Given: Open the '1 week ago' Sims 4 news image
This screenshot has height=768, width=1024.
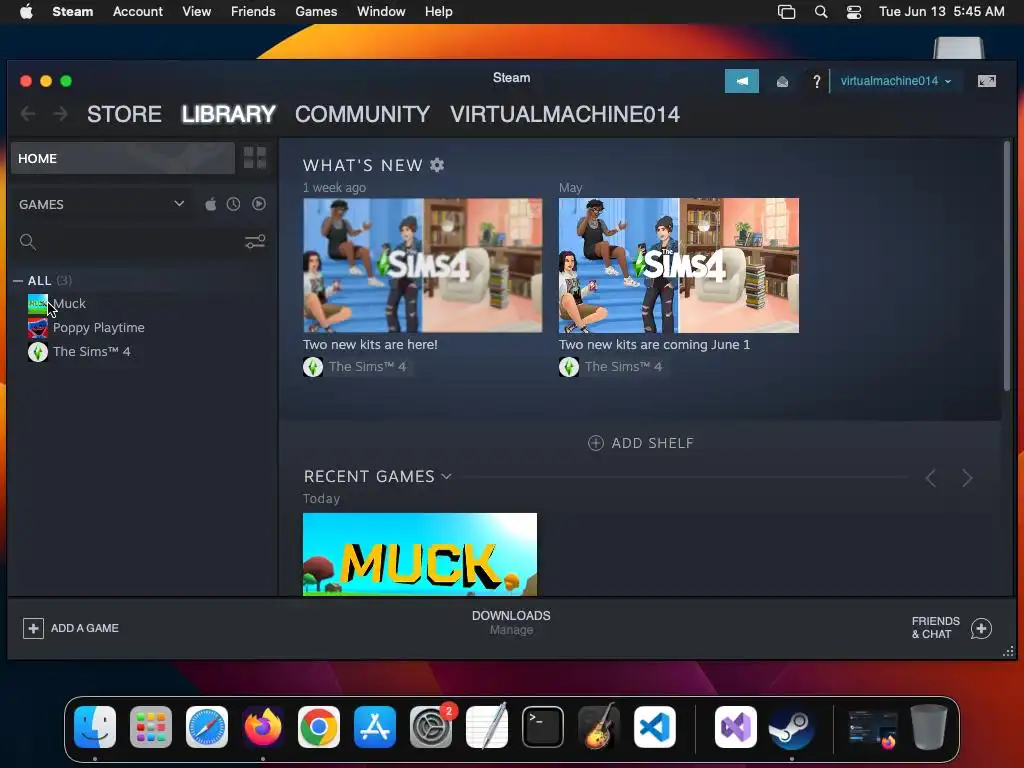Looking at the screenshot, I should tap(423, 265).
